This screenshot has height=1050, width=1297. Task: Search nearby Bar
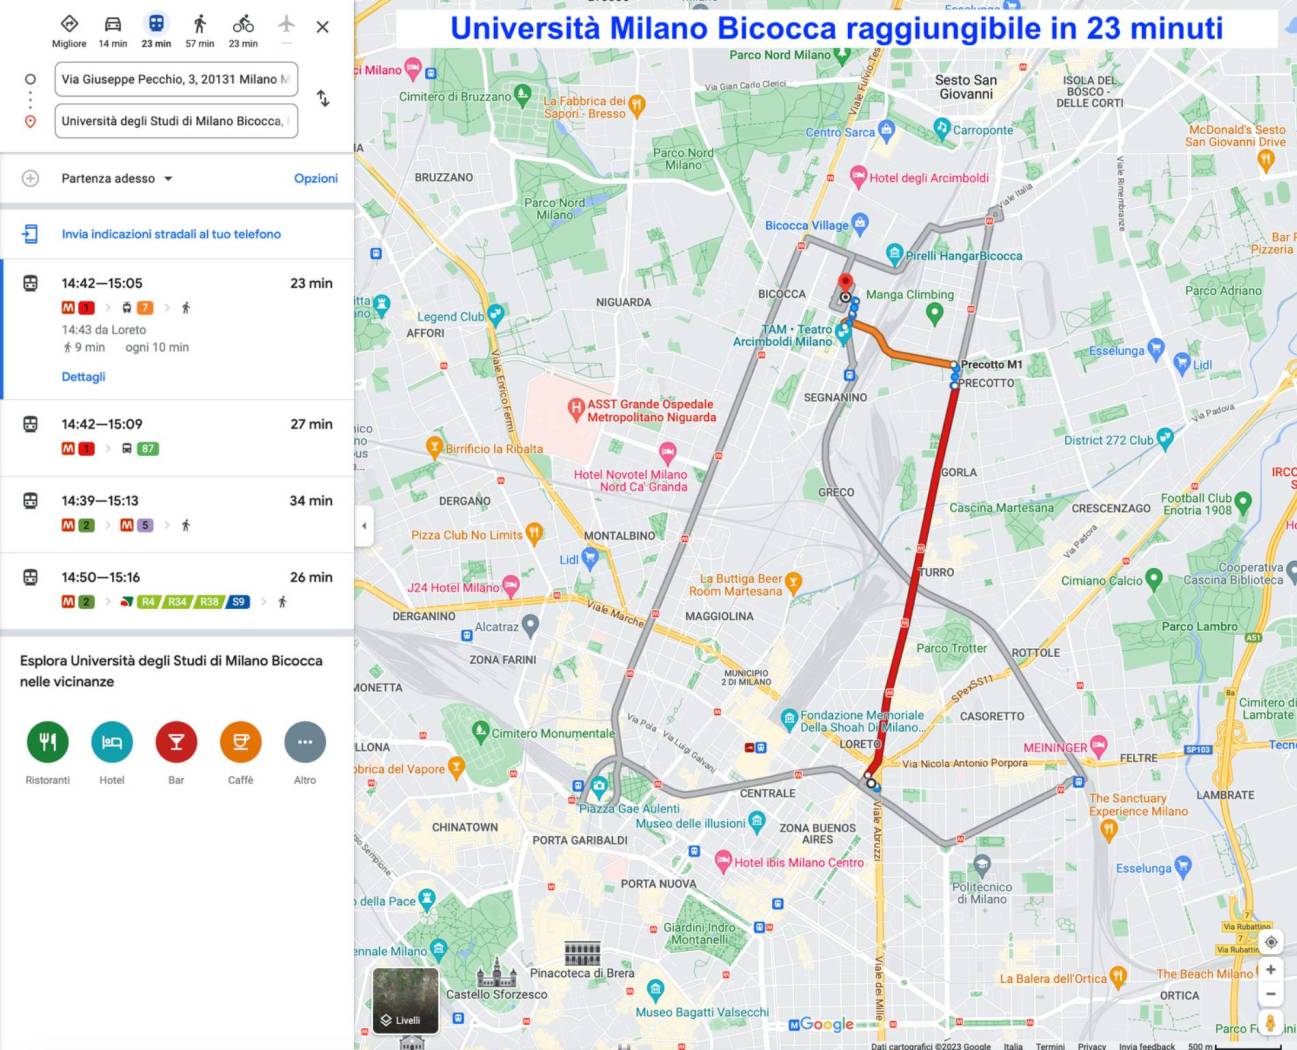(x=176, y=742)
